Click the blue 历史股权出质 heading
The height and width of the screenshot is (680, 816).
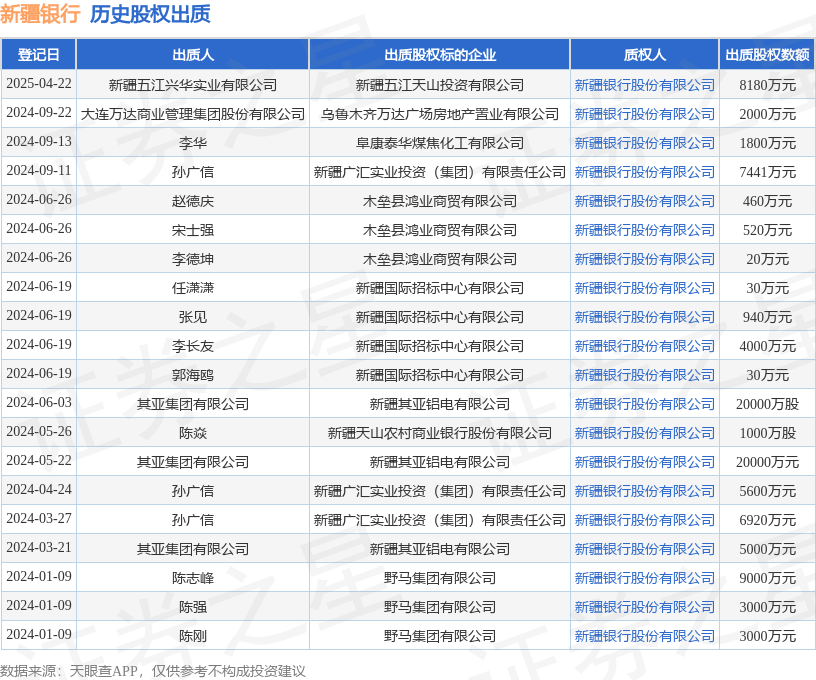point(150,14)
